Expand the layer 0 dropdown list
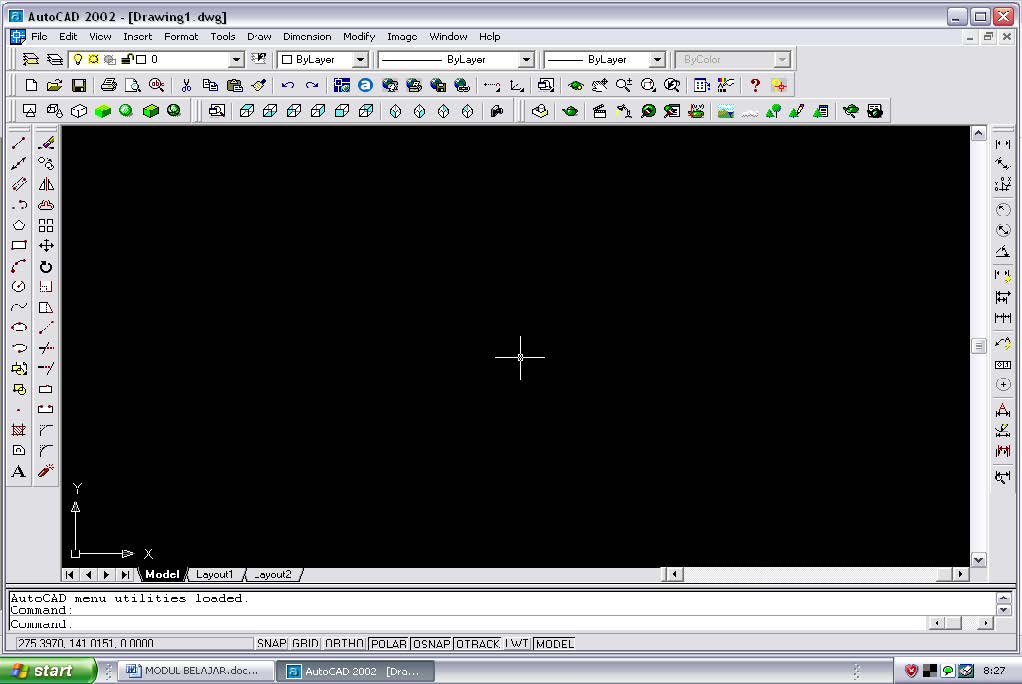The width and height of the screenshot is (1022, 684). coord(237,59)
